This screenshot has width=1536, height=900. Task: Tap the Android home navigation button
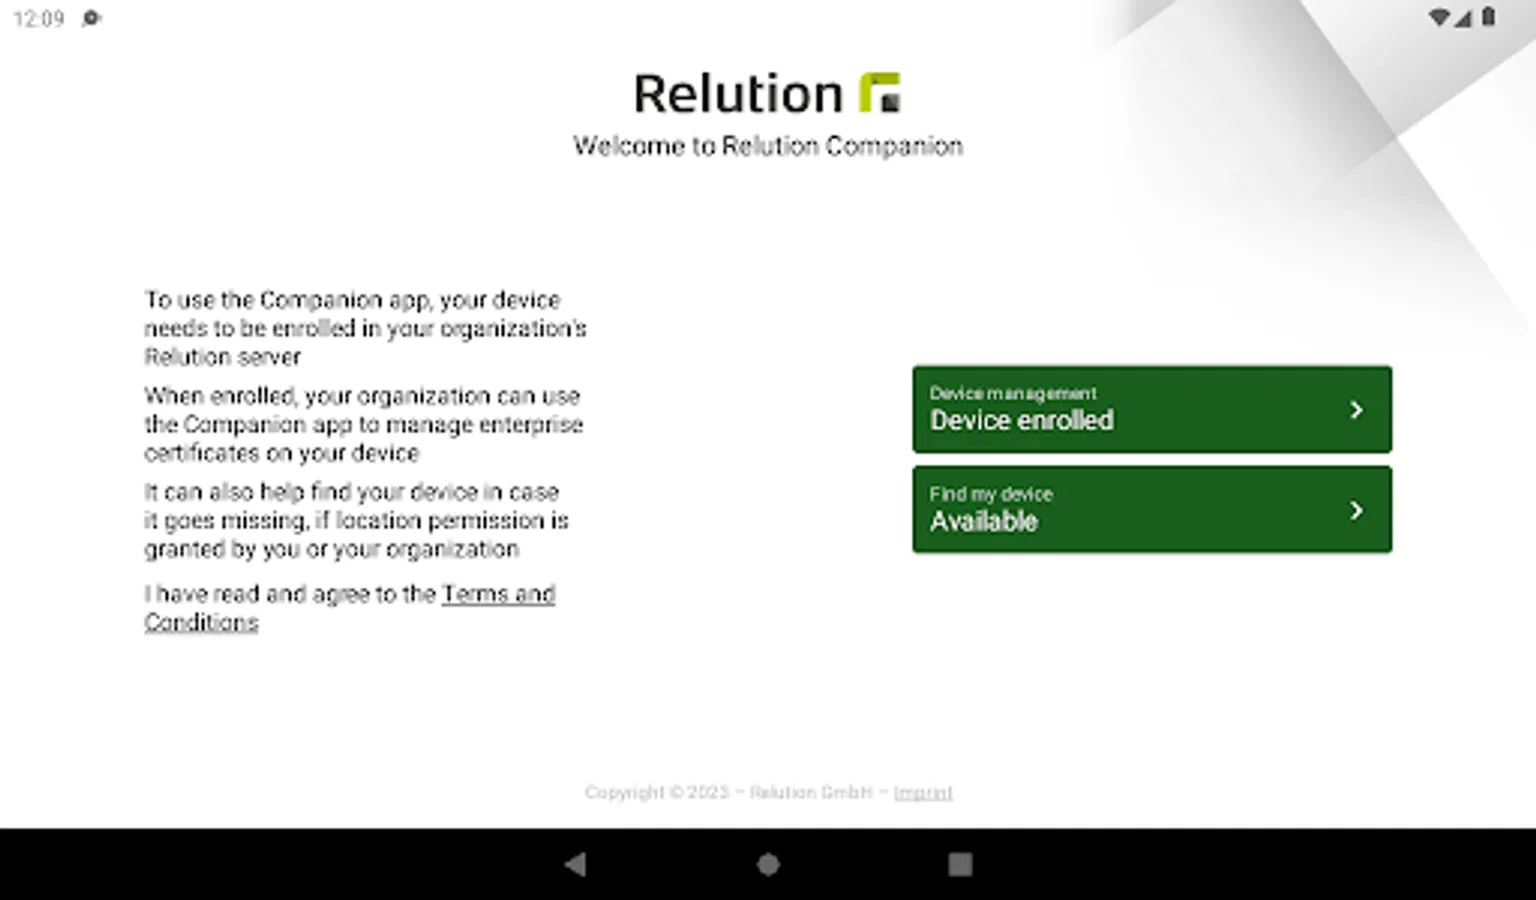[768, 864]
